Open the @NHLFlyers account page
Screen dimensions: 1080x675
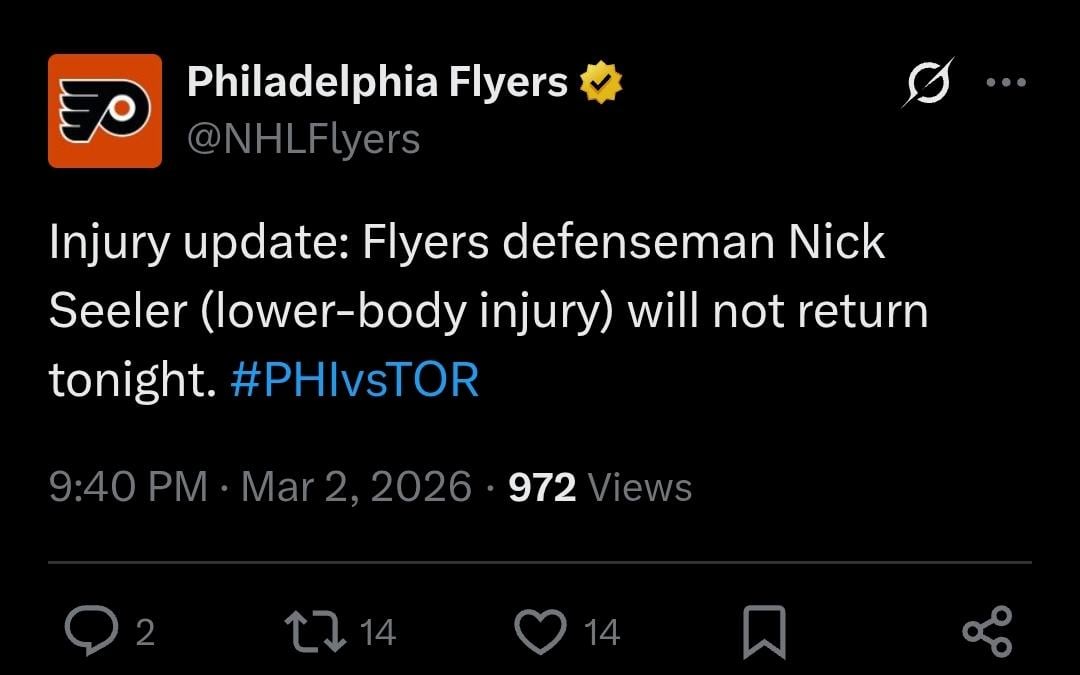[300, 138]
